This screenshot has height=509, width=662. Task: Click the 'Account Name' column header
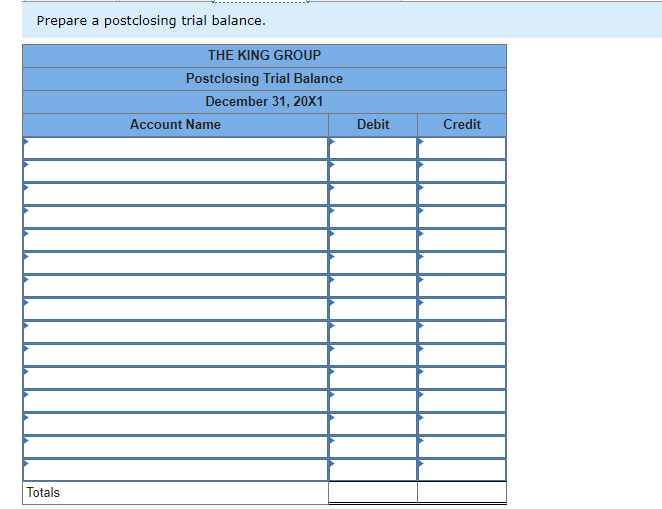point(175,125)
